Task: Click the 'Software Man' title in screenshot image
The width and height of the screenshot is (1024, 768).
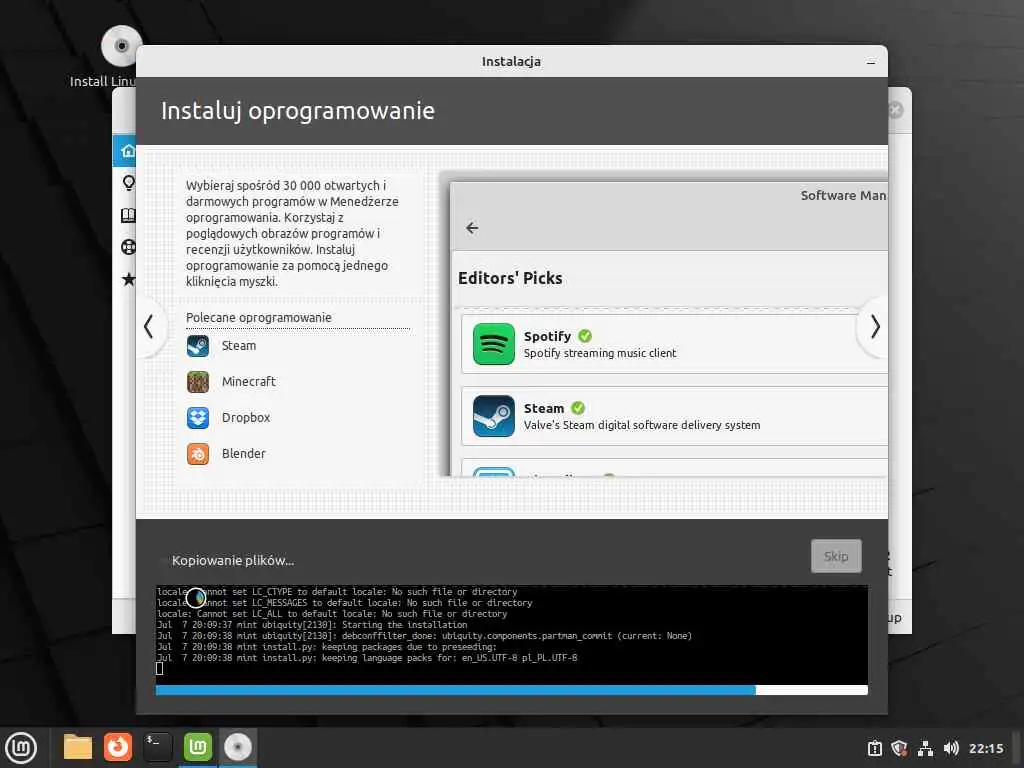Action: (x=843, y=195)
